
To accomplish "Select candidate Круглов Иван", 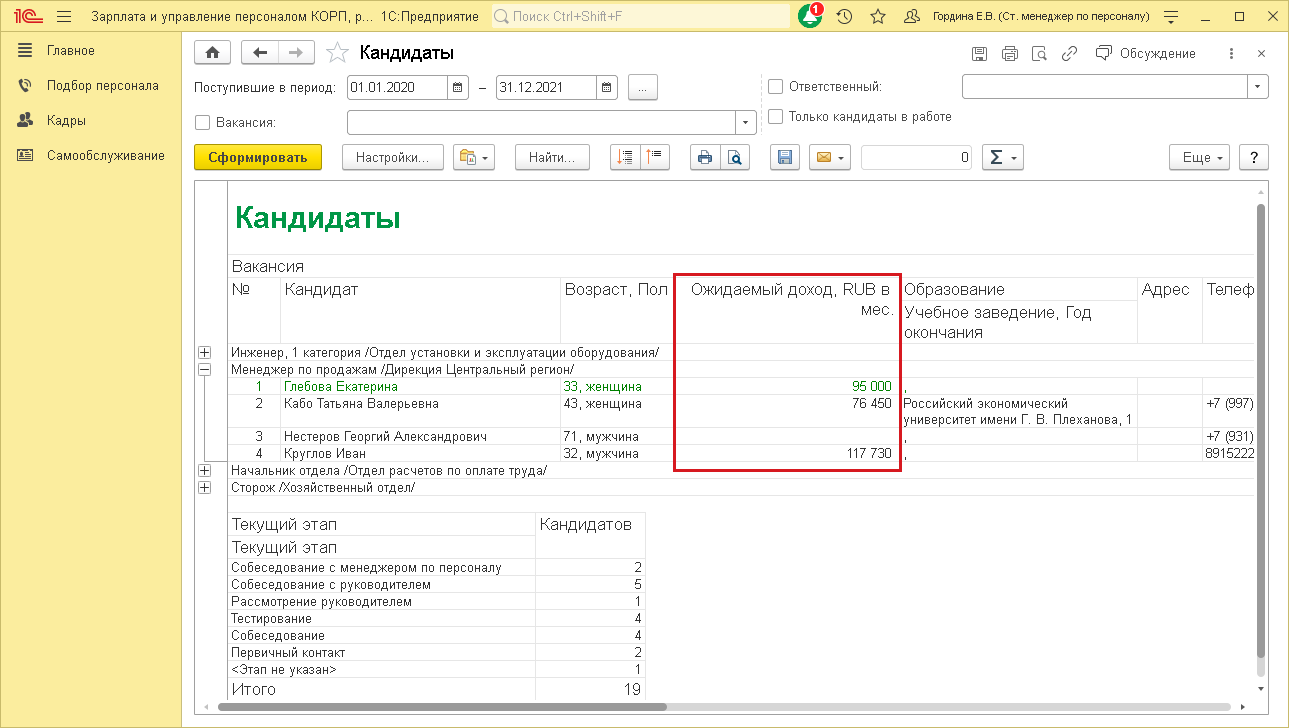I will [325, 454].
